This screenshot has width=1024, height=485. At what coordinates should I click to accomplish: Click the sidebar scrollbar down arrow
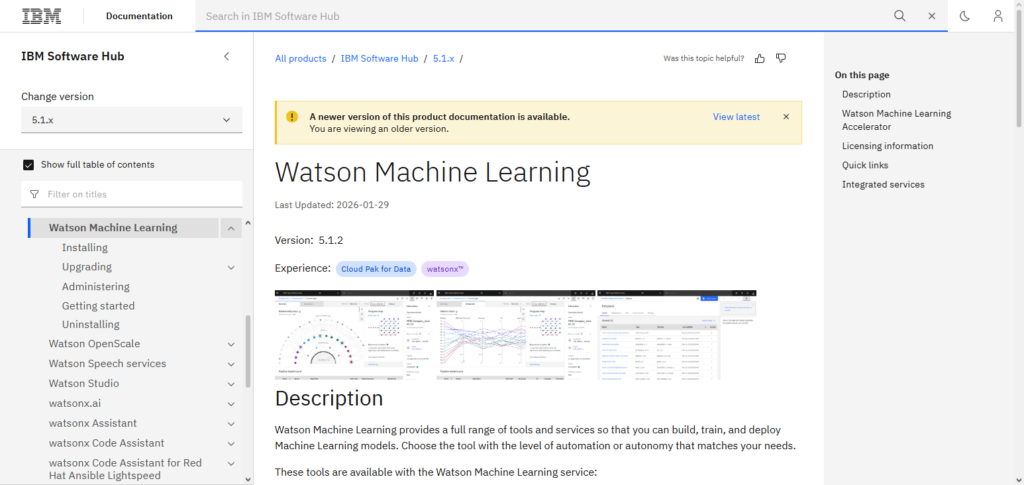click(248, 479)
